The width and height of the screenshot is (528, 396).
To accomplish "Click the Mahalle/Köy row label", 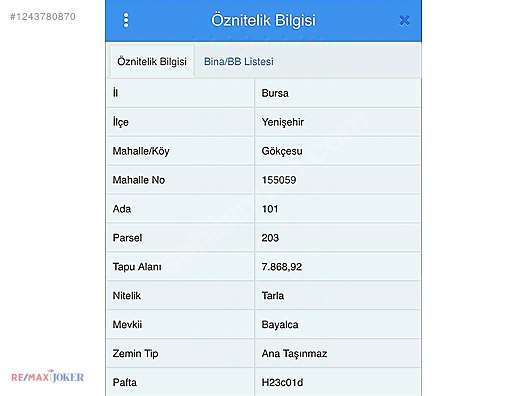I will coord(141,151).
